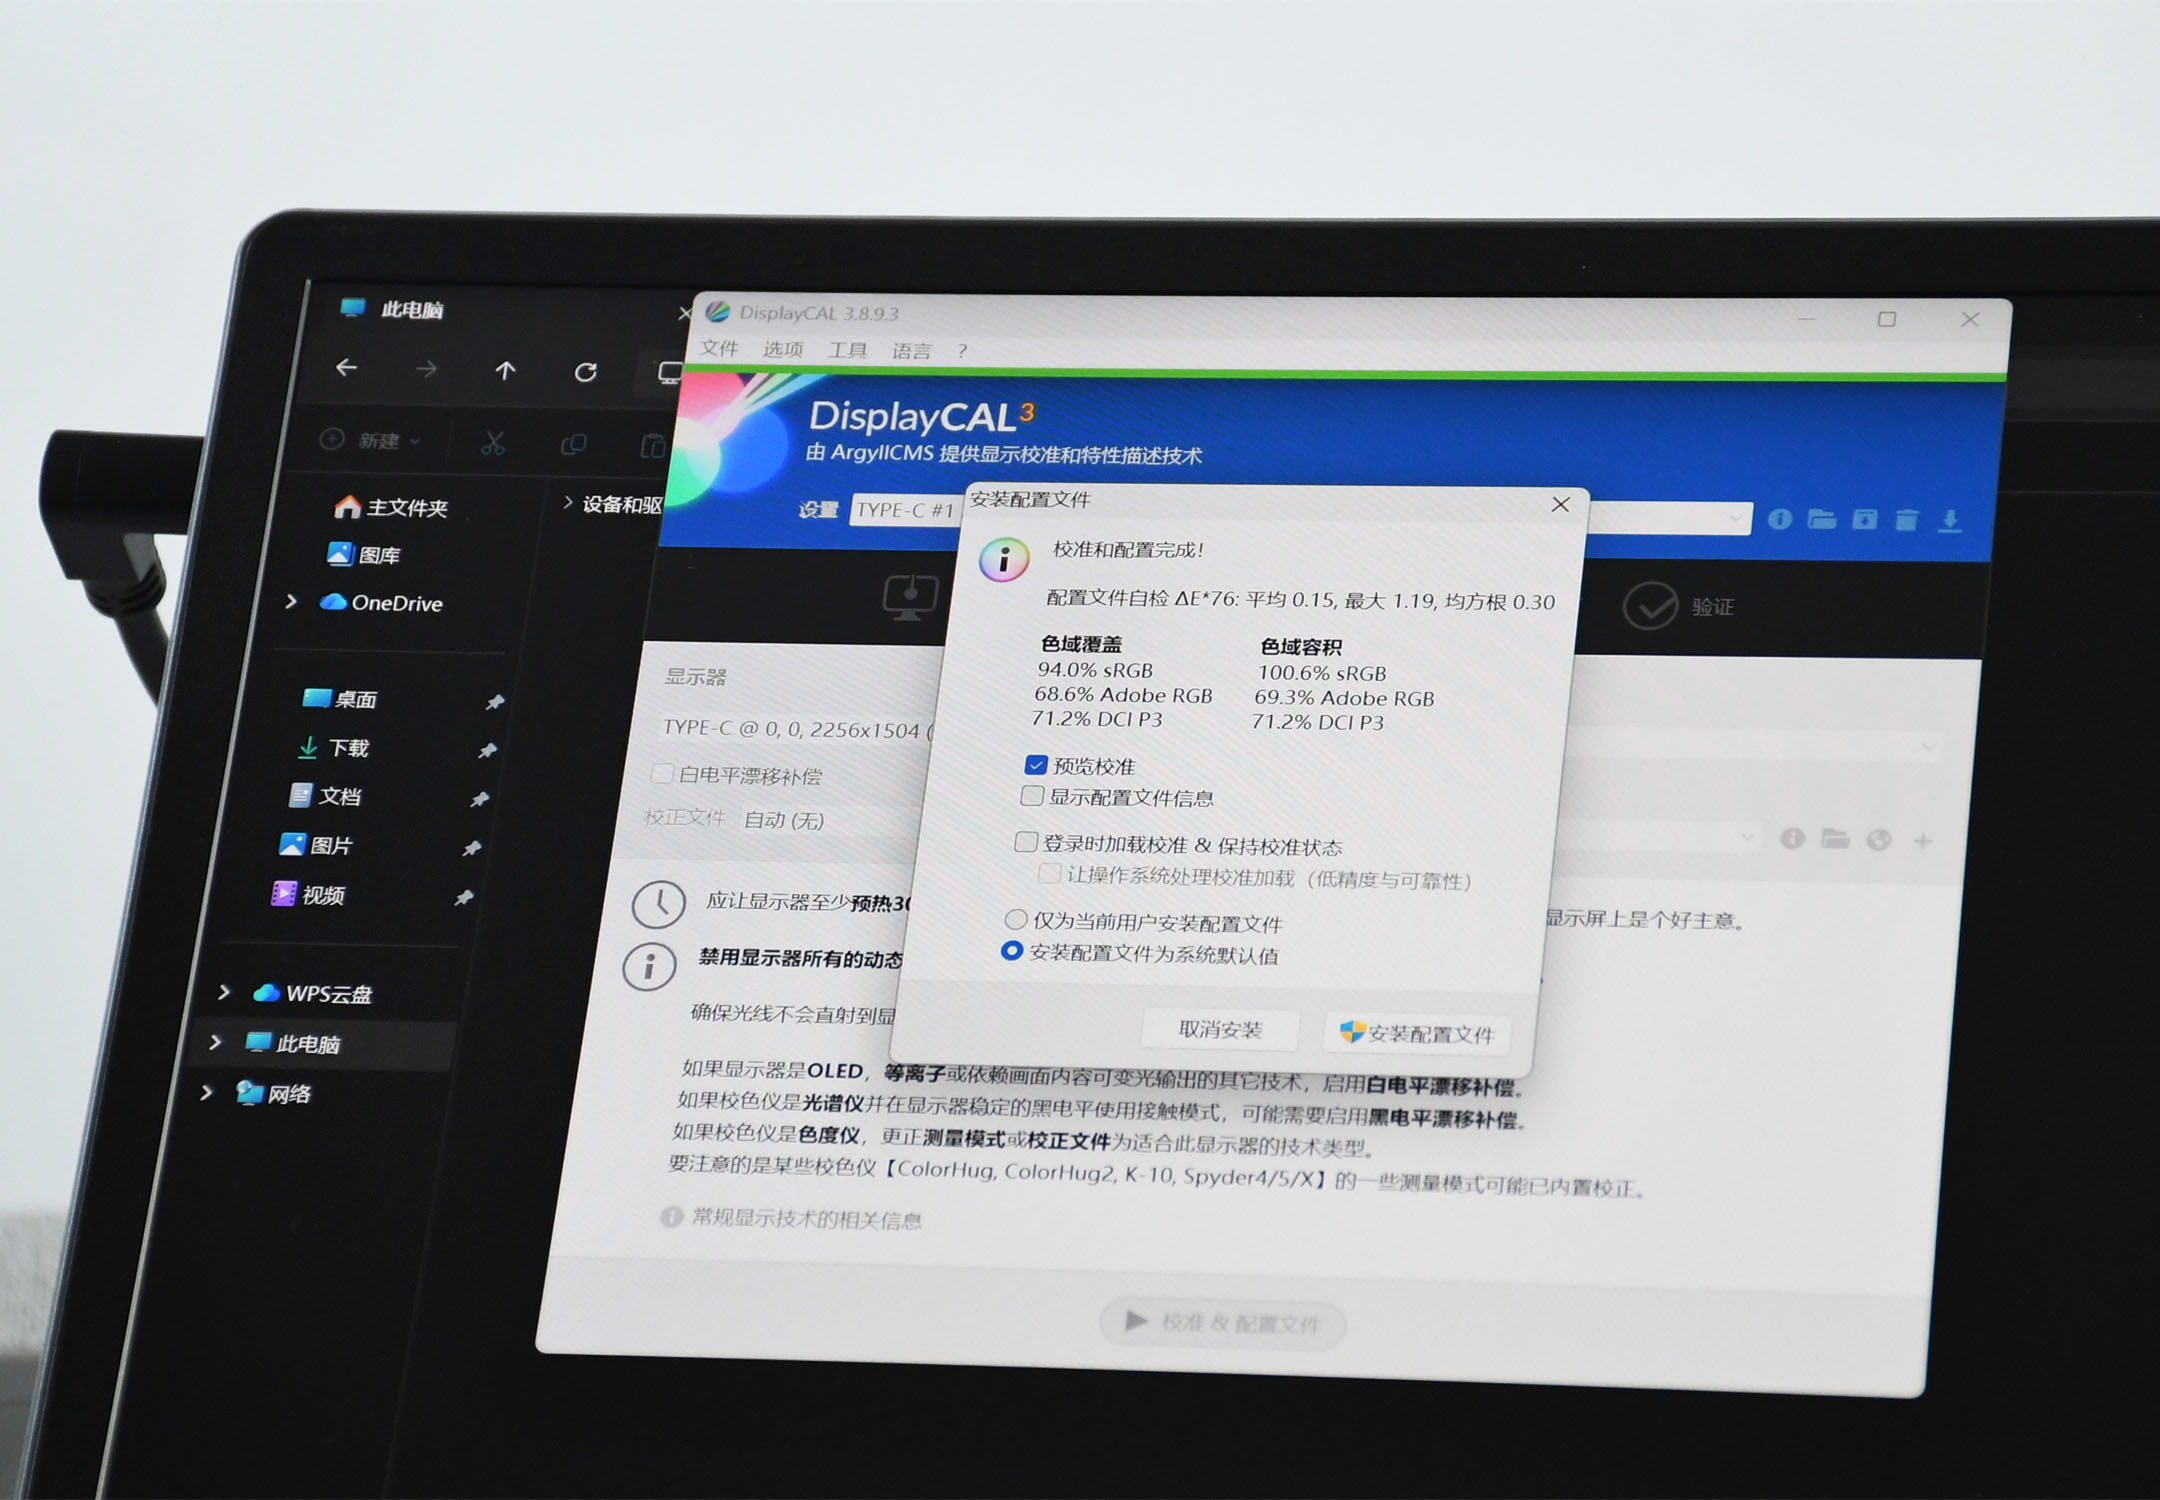Click the add correction plus icon

pyautogui.click(x=1922, y=841)
